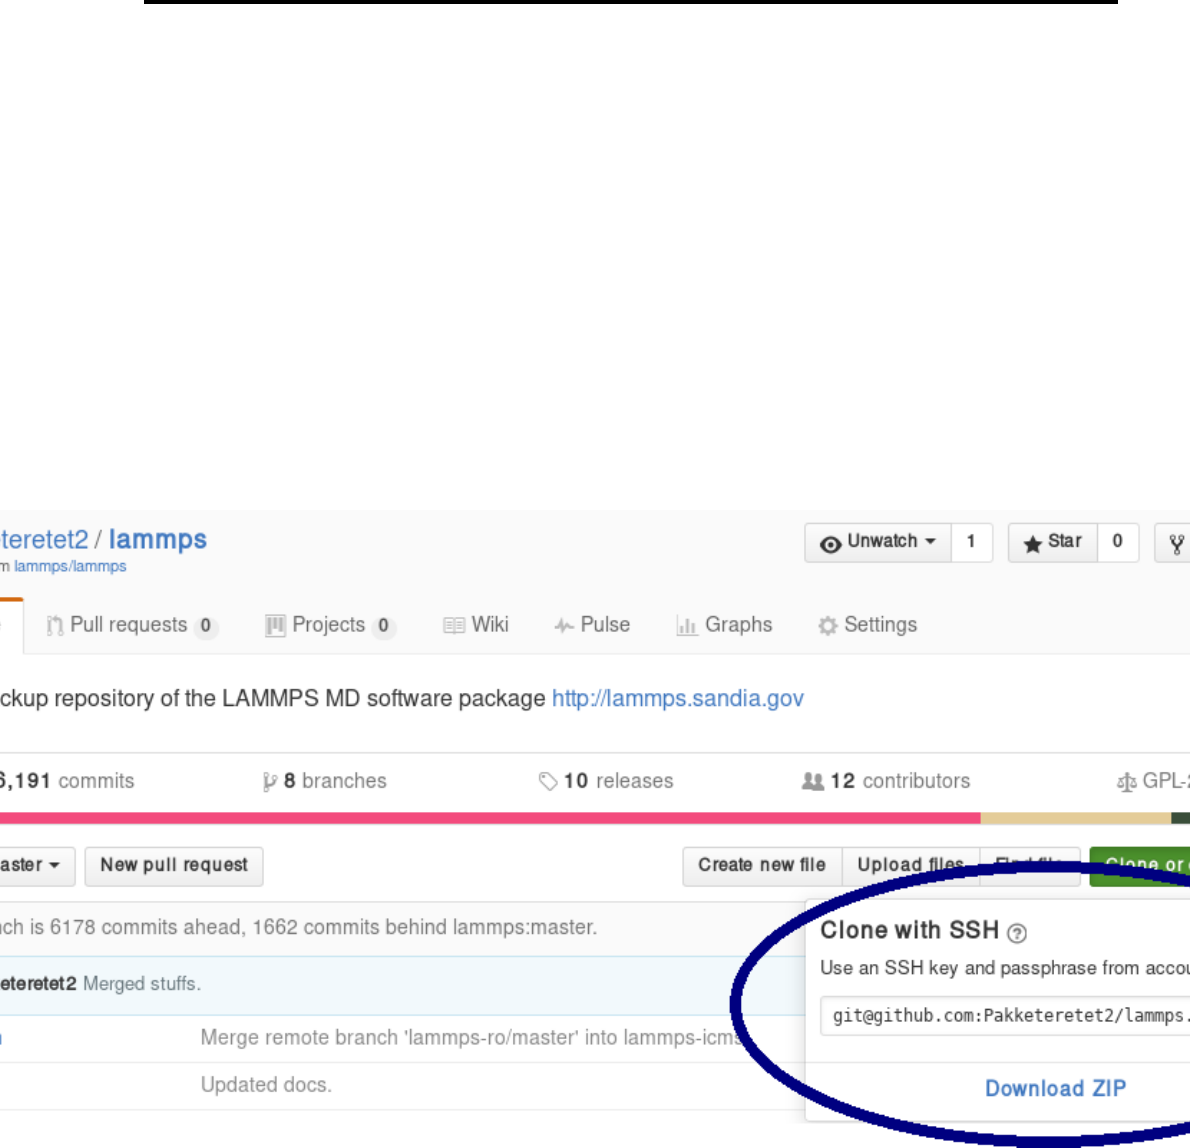Click Download ZIP

(x=1056, y=1088)
